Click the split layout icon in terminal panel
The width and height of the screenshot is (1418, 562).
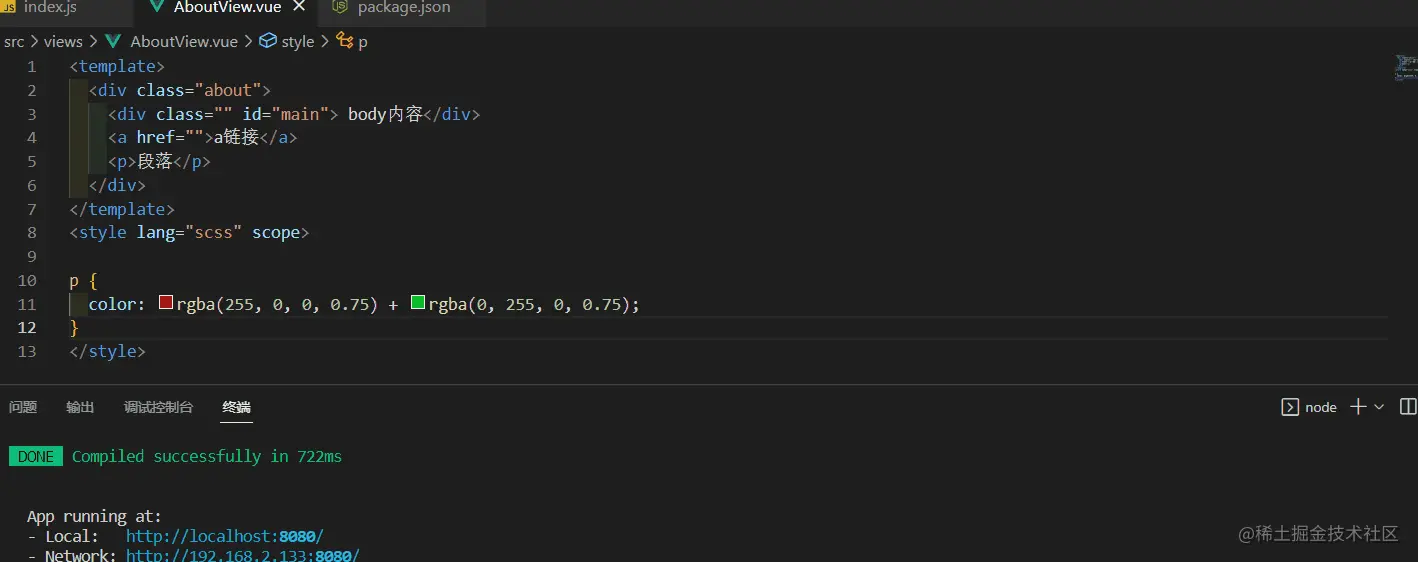tap(1408, 407)
